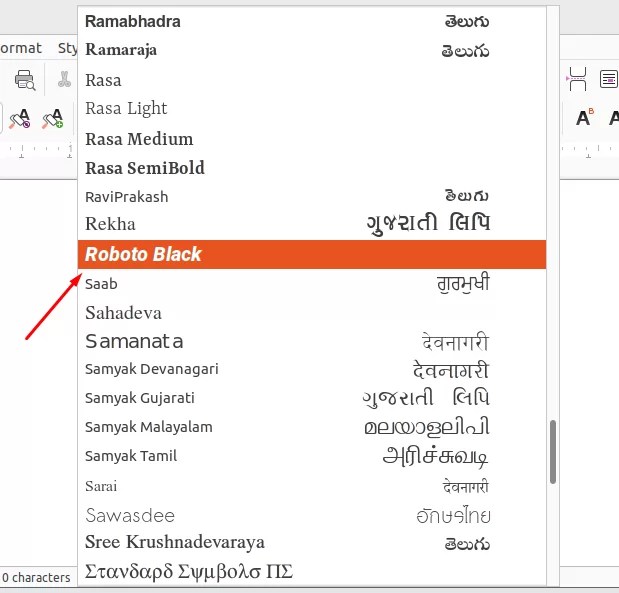Open the Print Preview toolbar icon
Viewport: 619px width, 593px height.
coord(25,80)
